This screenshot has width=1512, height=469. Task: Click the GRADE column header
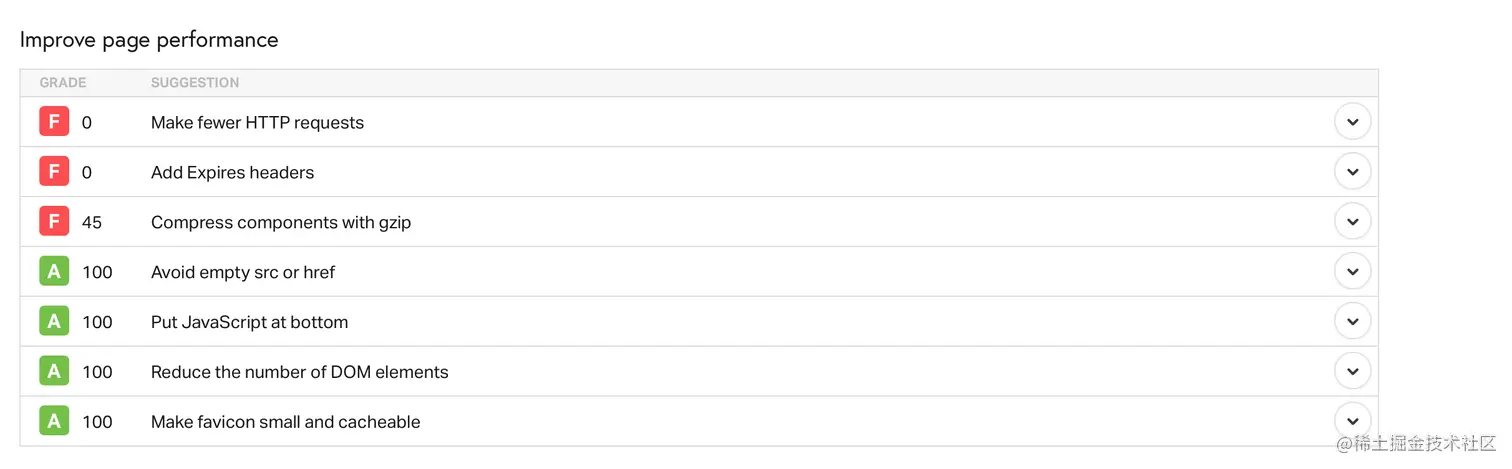[63, 83]
